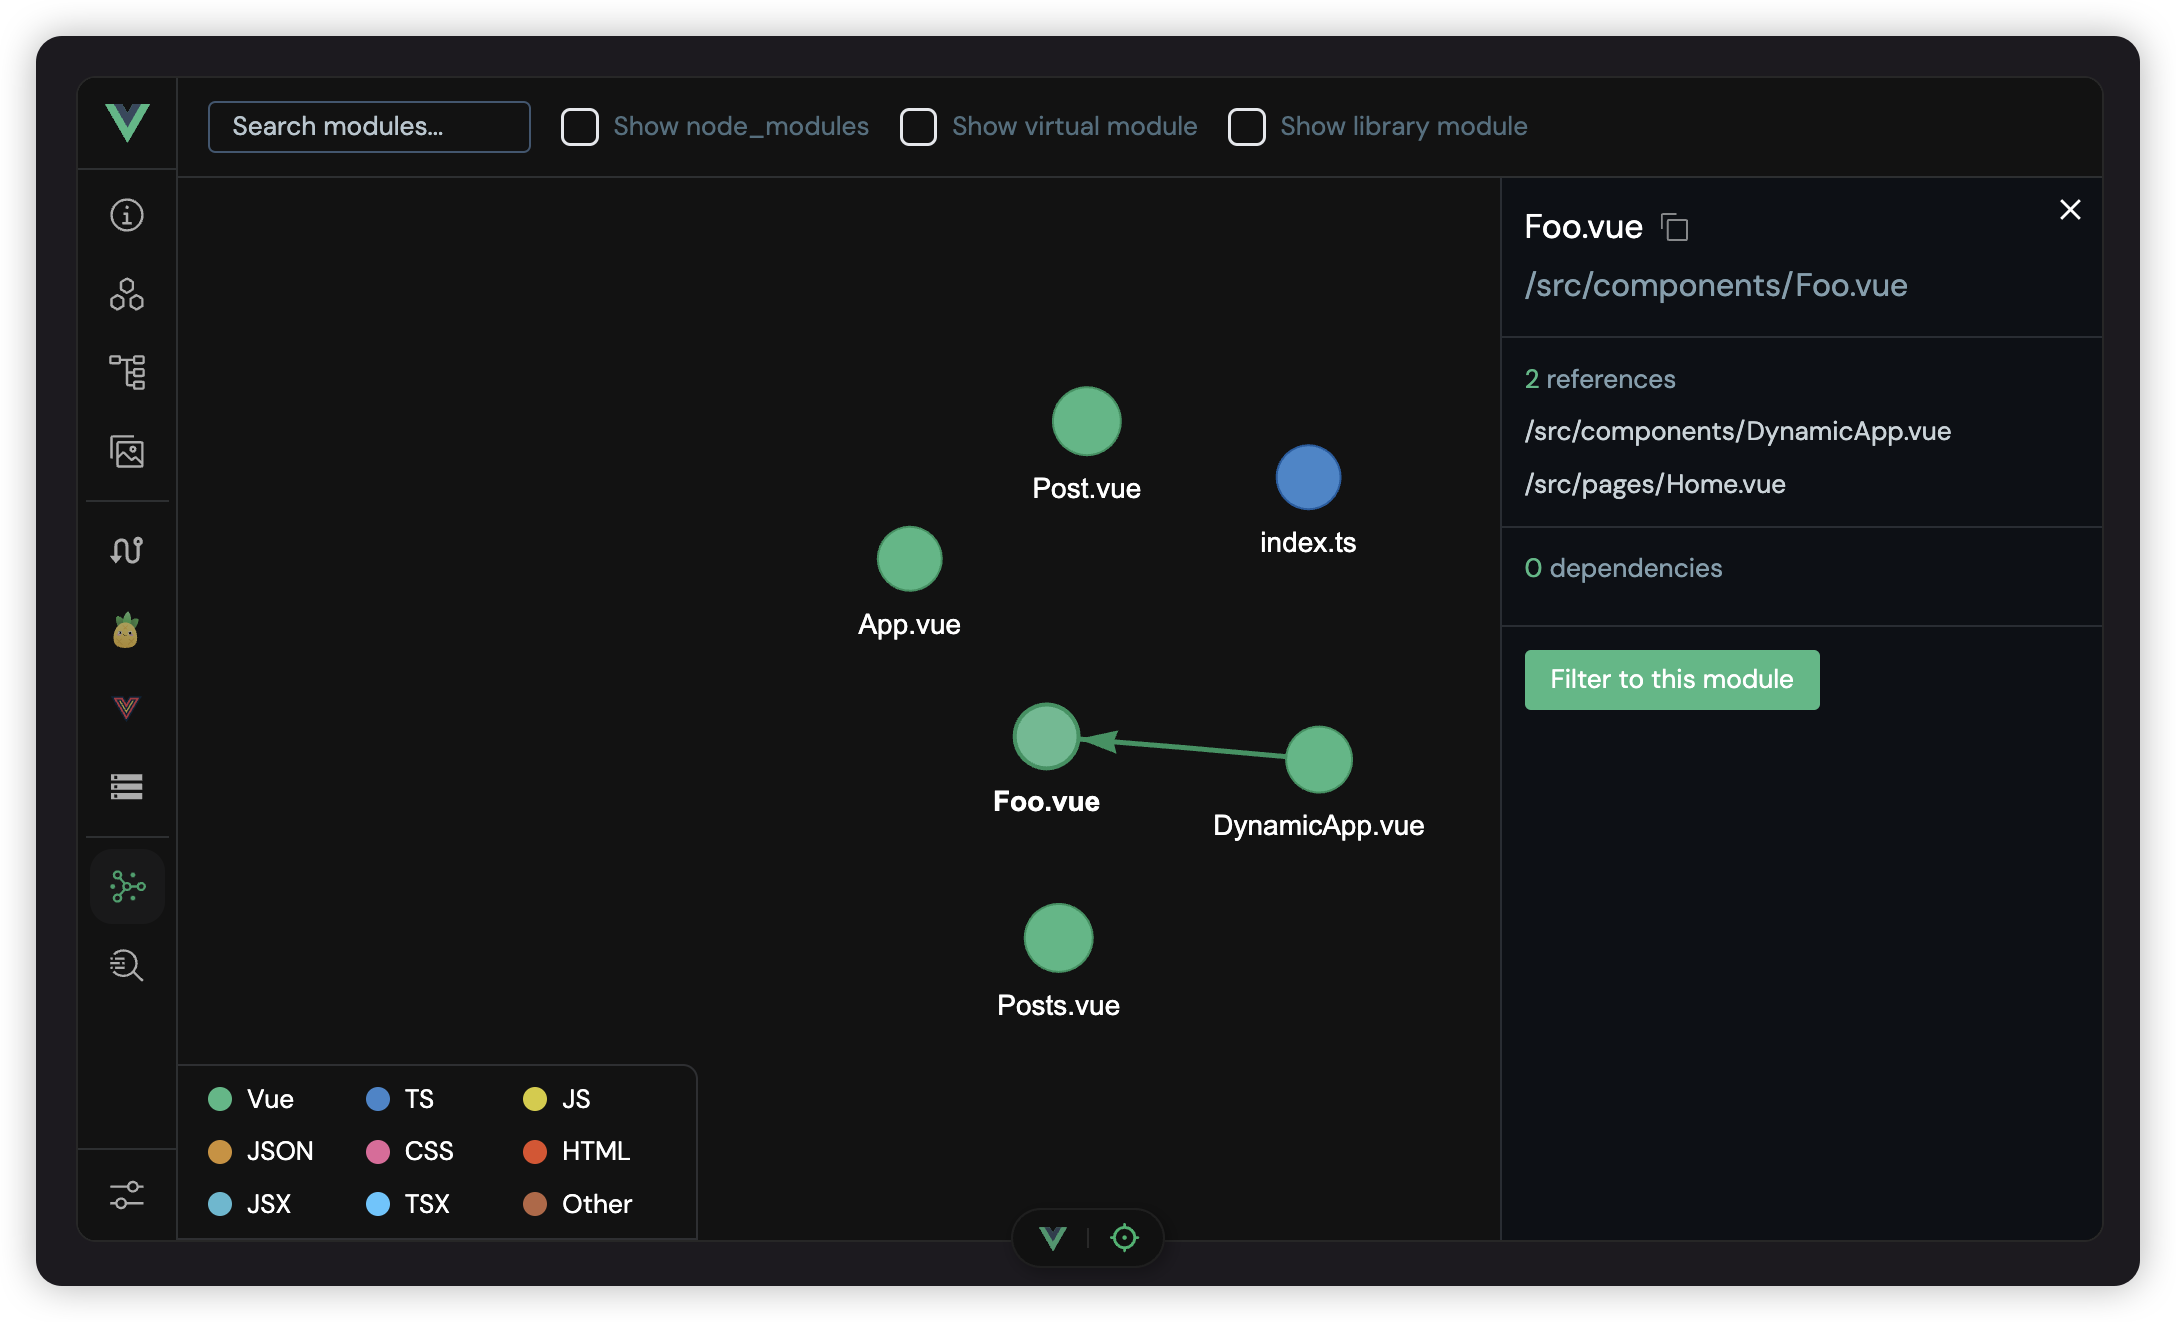Open the Routes icon in sidebar
Image resolution: width=2176 pixels, height=1322 pixels.
coord(127,549)
